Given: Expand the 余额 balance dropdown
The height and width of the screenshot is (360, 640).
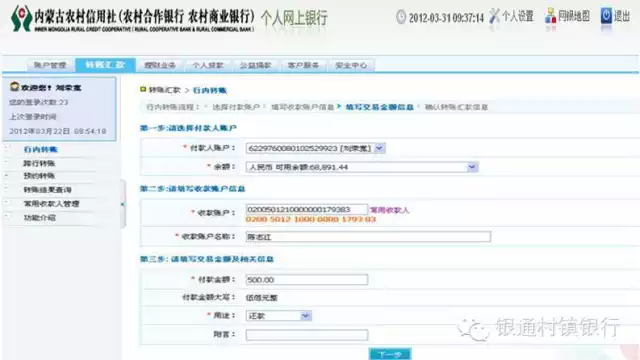Looking at the screenshot, I should point(472,167).
